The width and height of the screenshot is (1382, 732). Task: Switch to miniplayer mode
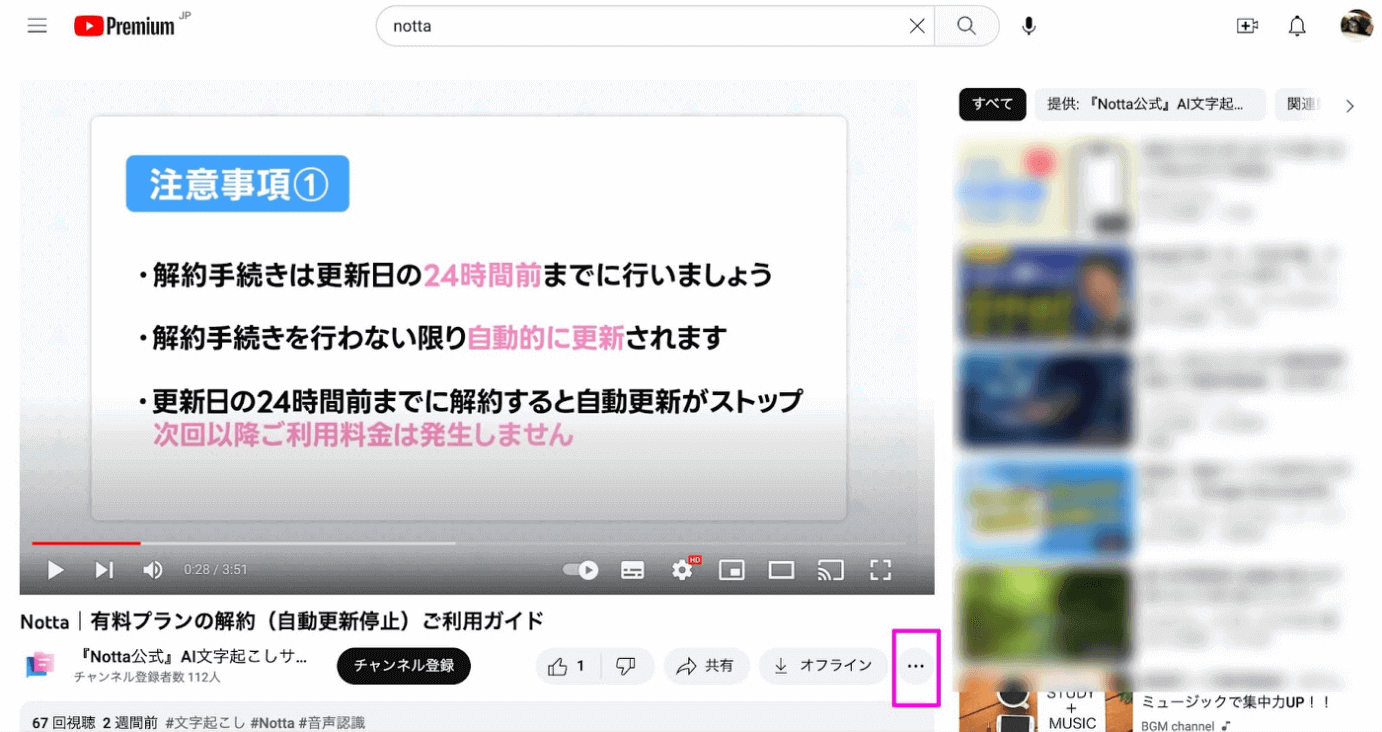click(732, 570)
